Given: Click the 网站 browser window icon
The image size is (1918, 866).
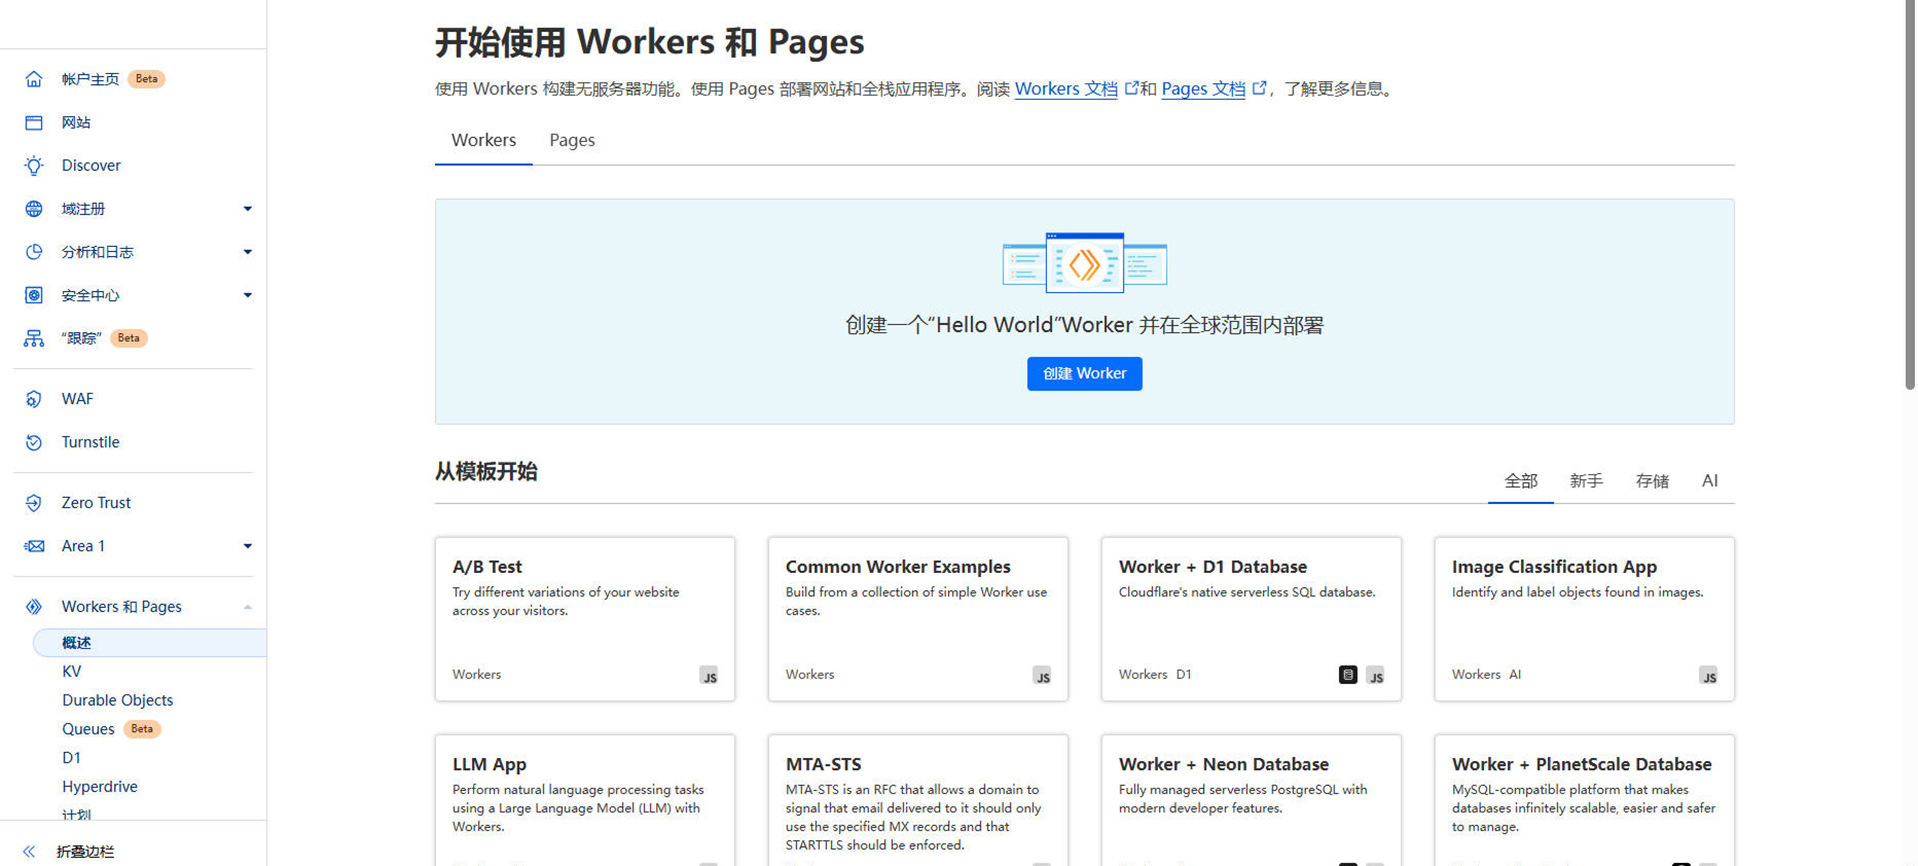Looking at the screenshot, I should click(34, 122).
